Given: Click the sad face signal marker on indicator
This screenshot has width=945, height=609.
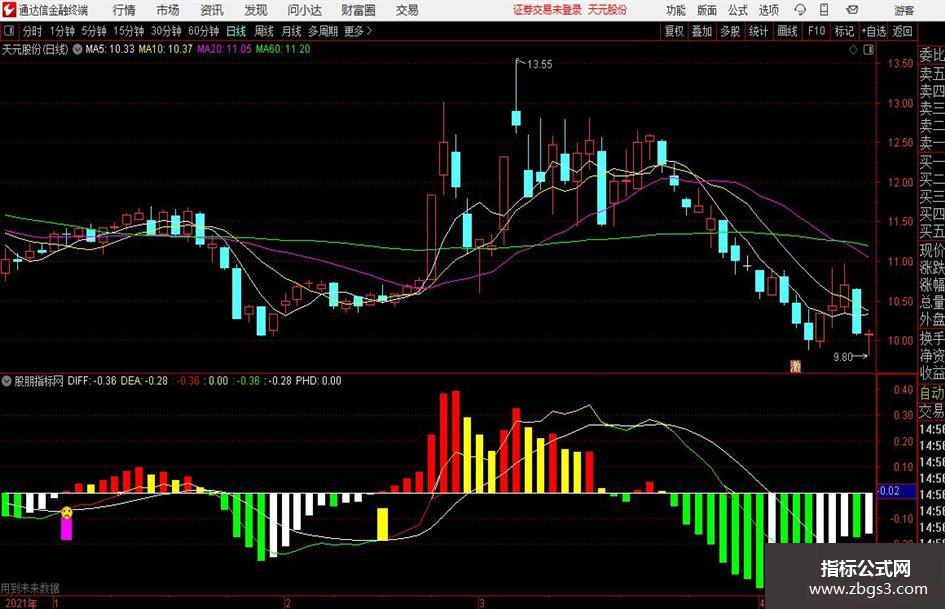Looking at the screenshot, I should pos(66,513).
